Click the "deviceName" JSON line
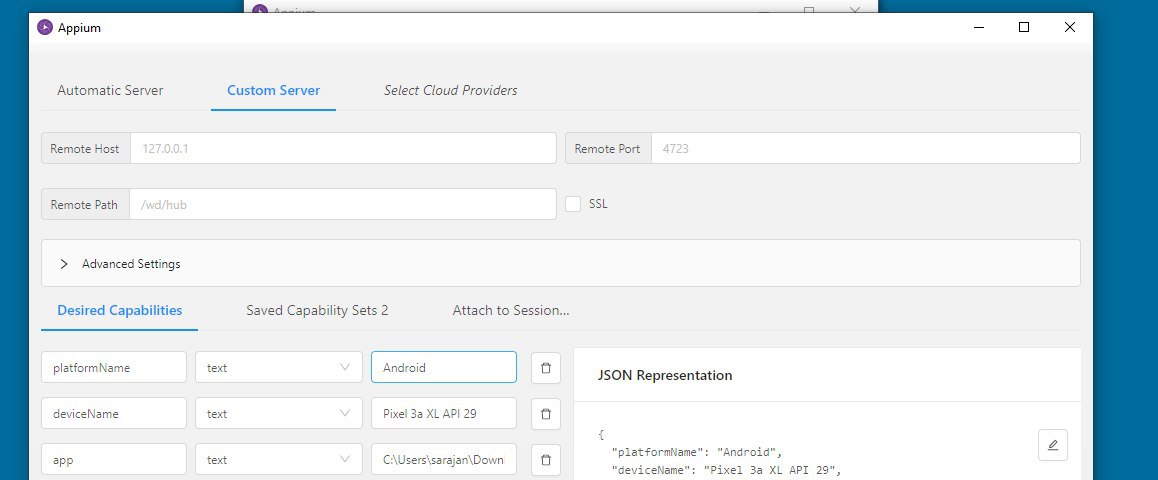The image size is (1158, 480). [727, 470]
